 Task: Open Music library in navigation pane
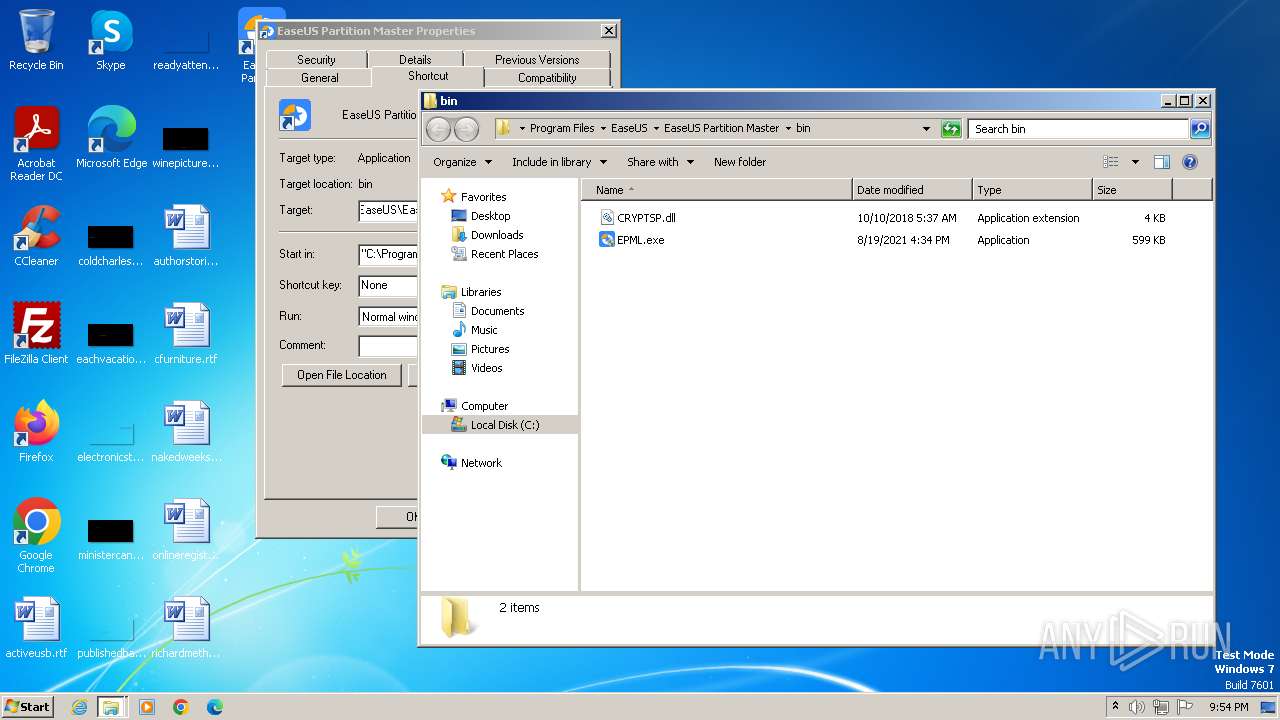474,330
